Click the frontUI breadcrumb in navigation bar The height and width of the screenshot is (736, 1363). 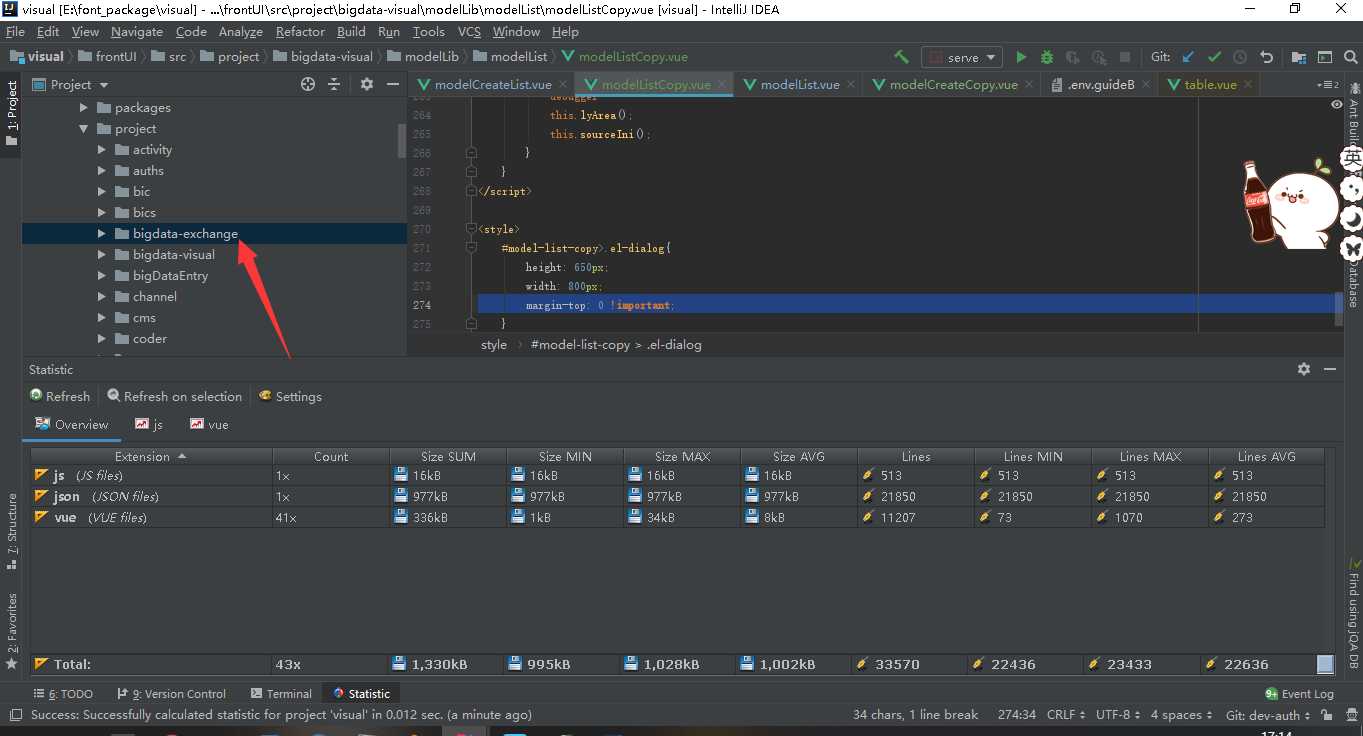point(107,57)
